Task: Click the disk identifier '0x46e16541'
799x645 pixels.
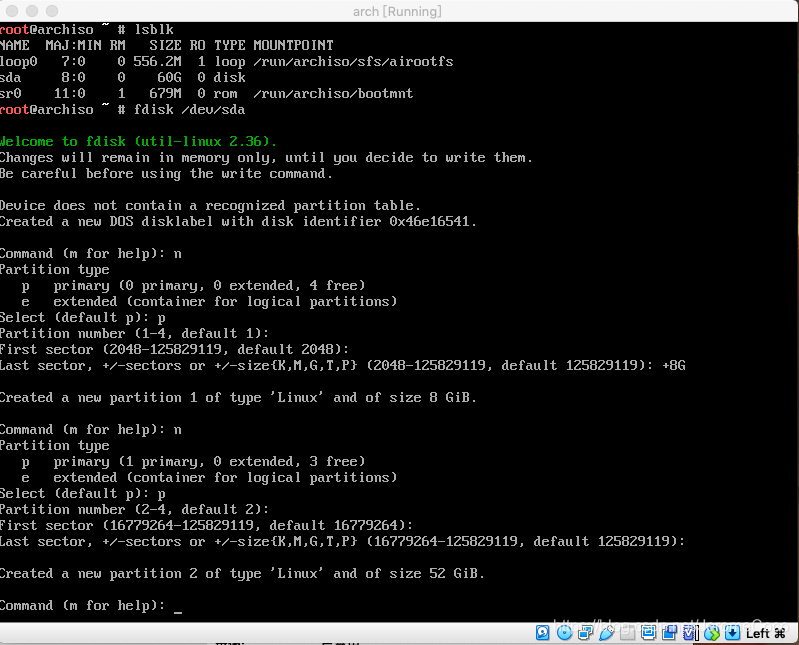Action: point(429,222)
